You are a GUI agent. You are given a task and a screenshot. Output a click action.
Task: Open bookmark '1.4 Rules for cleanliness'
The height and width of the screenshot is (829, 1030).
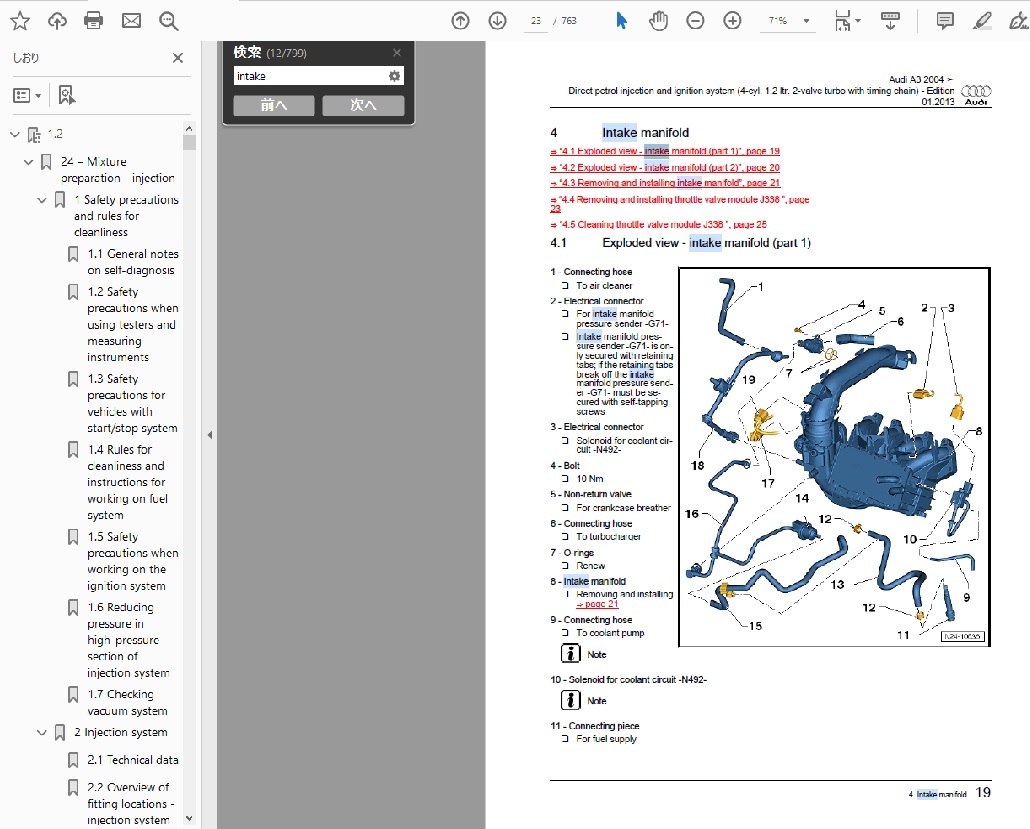tap(128, 482)
